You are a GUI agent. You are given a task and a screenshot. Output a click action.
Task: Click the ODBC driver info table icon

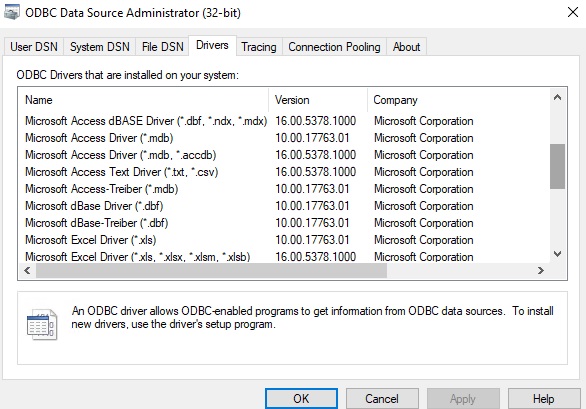coord(42,325)
